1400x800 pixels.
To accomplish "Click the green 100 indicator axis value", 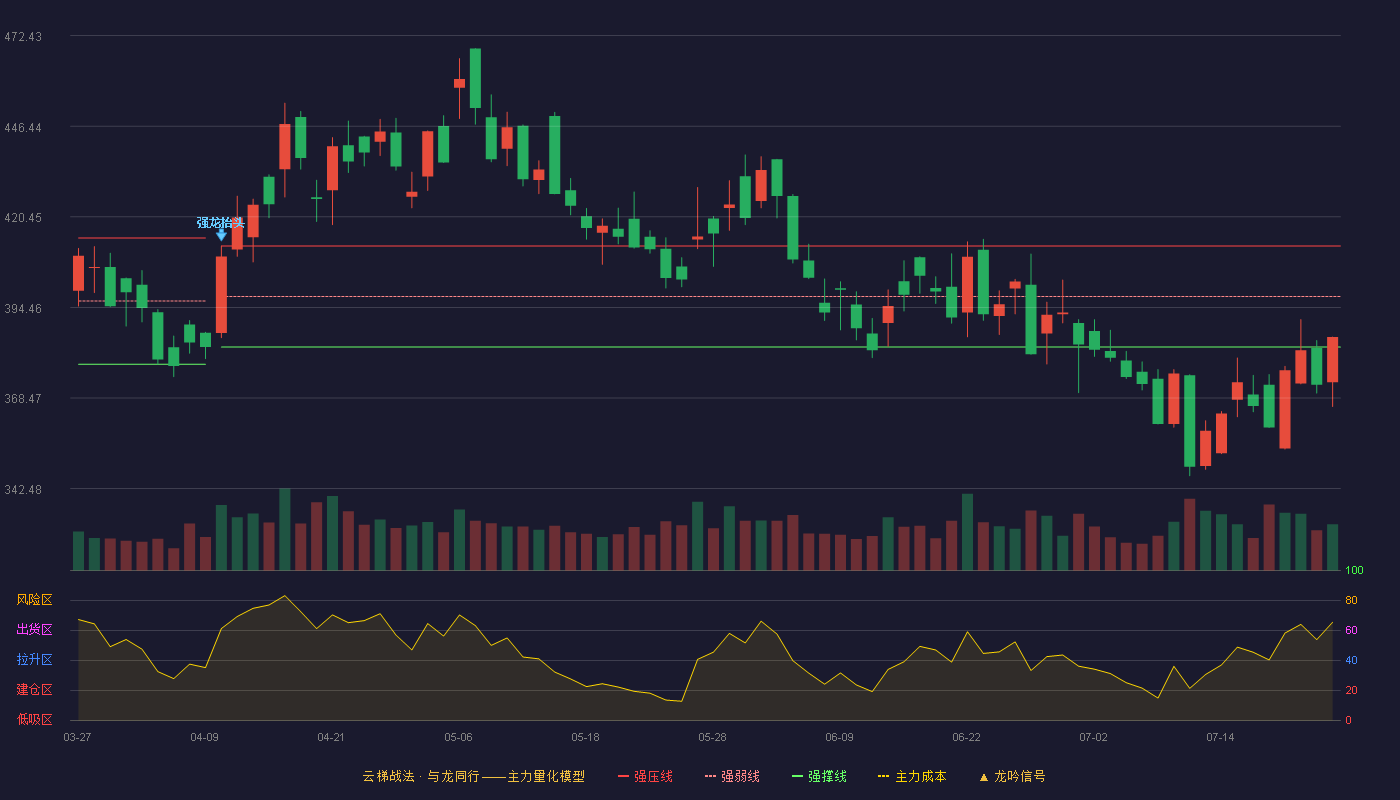I will 1354,571.
